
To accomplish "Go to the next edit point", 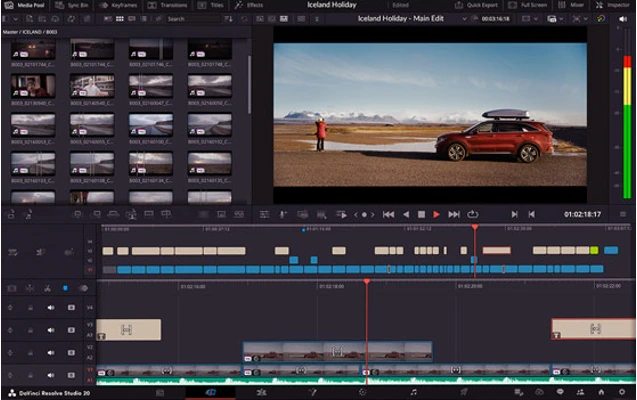I will [514, 214].
